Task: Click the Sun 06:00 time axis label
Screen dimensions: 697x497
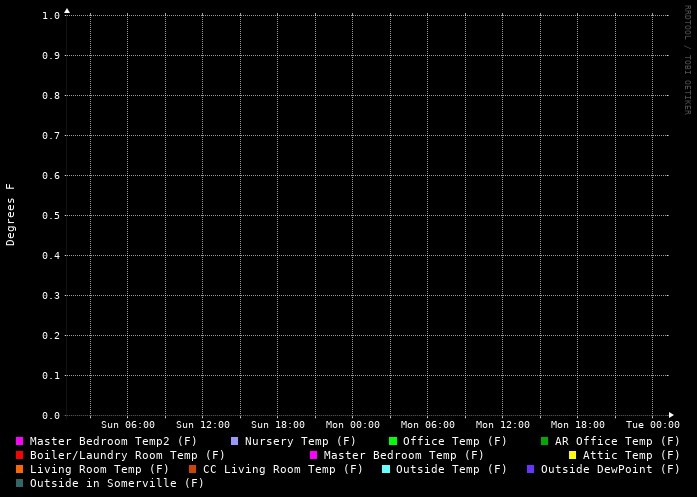Action: point(127,425)
